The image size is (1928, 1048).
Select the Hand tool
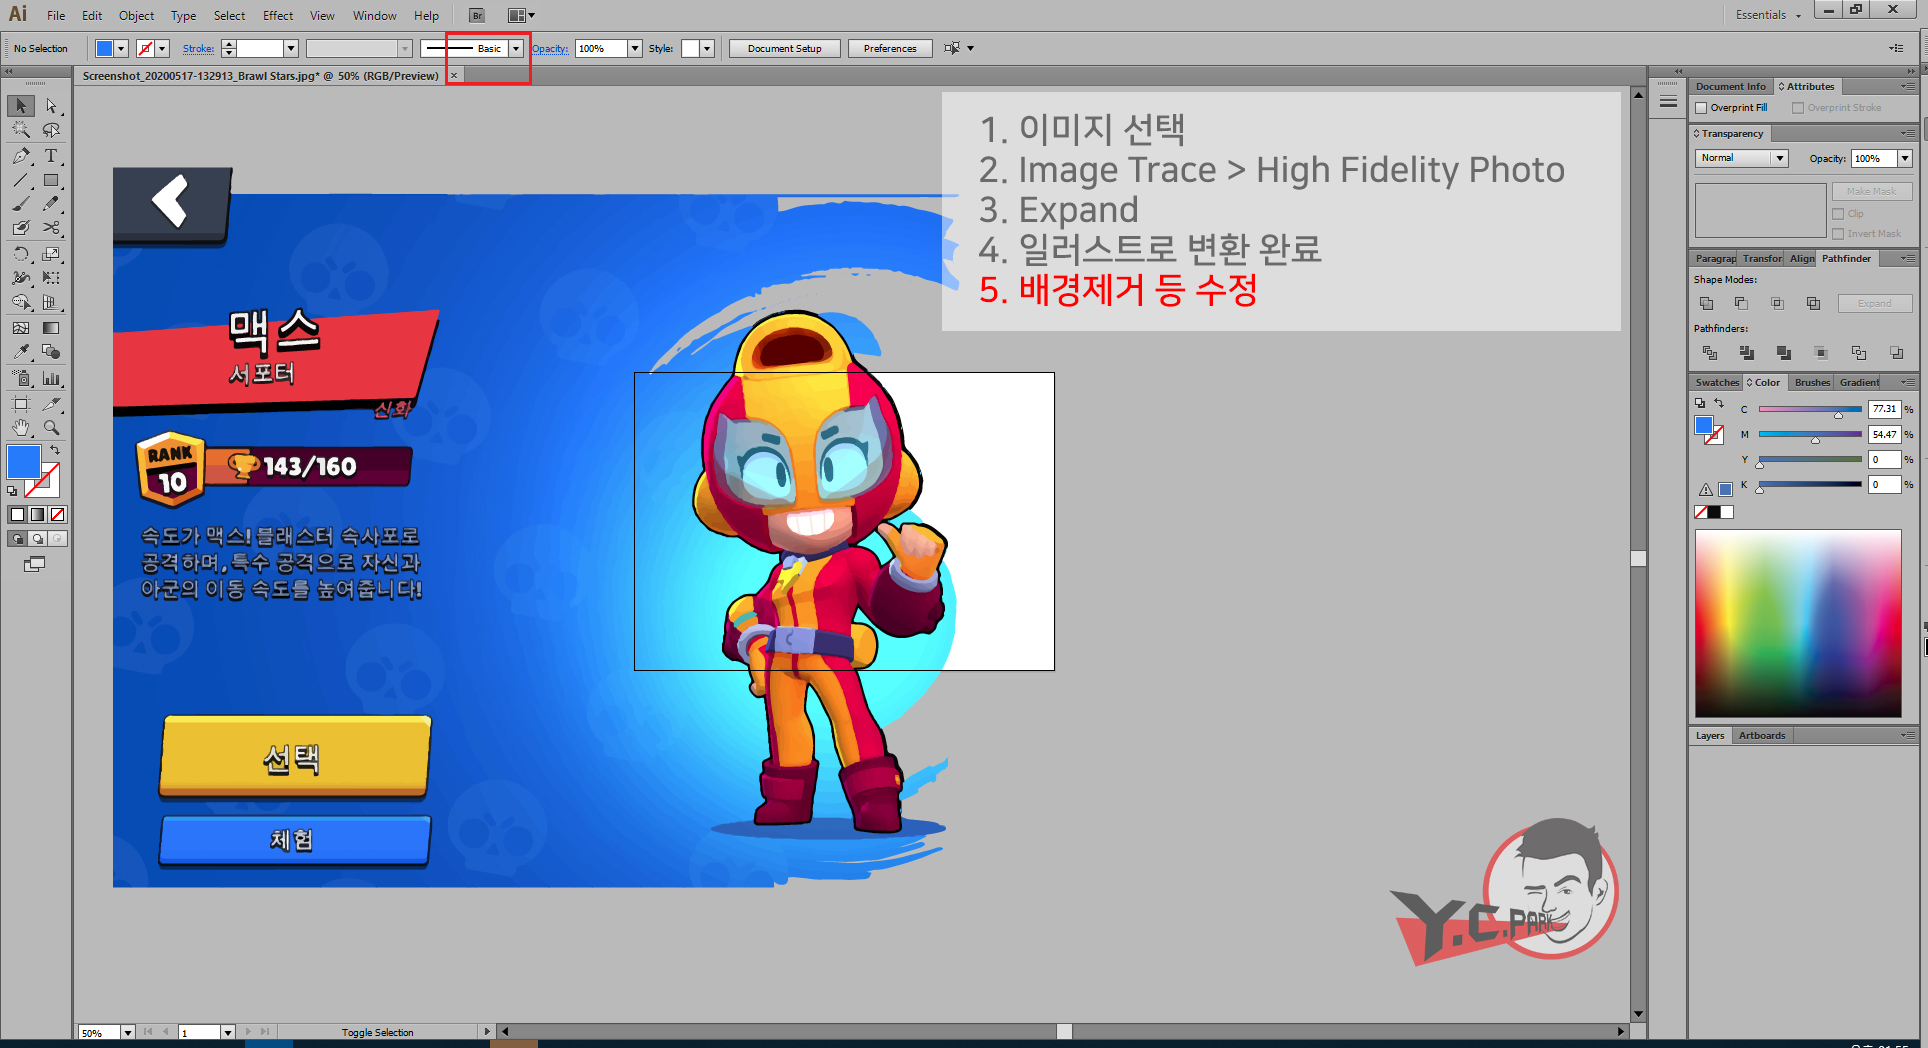tap(21, 428)
